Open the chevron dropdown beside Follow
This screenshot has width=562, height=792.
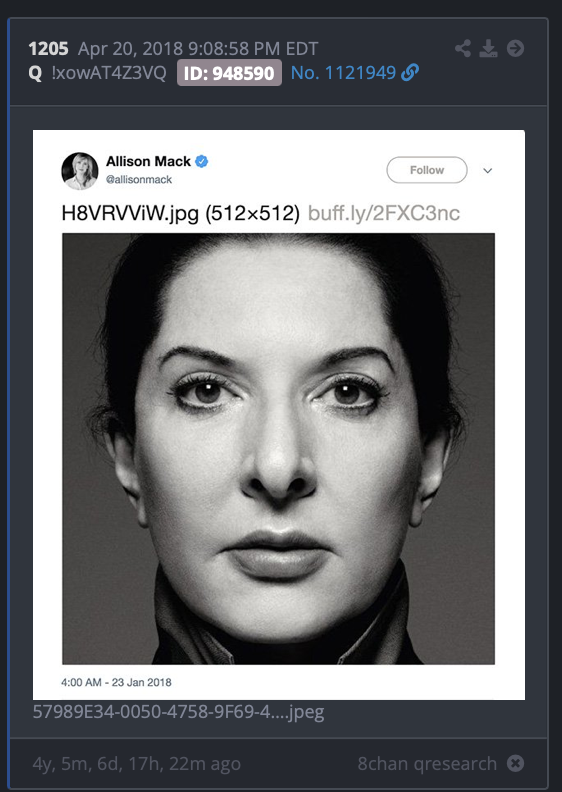pyautogui.click(x=487, y=171)
